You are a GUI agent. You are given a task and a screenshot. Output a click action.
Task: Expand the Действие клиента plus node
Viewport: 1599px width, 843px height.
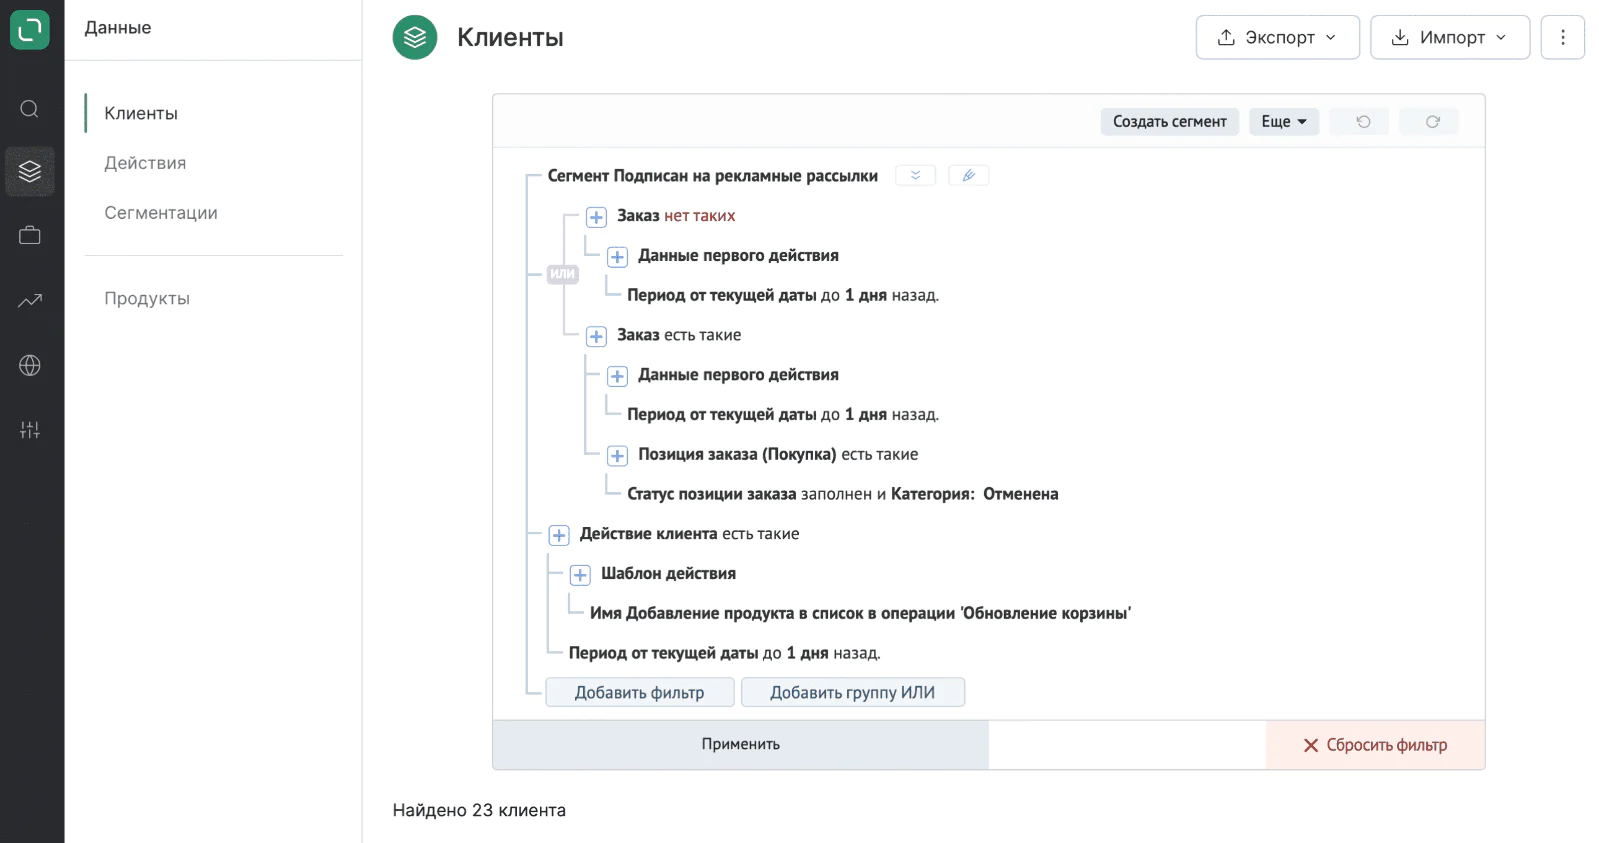point(559,535)
